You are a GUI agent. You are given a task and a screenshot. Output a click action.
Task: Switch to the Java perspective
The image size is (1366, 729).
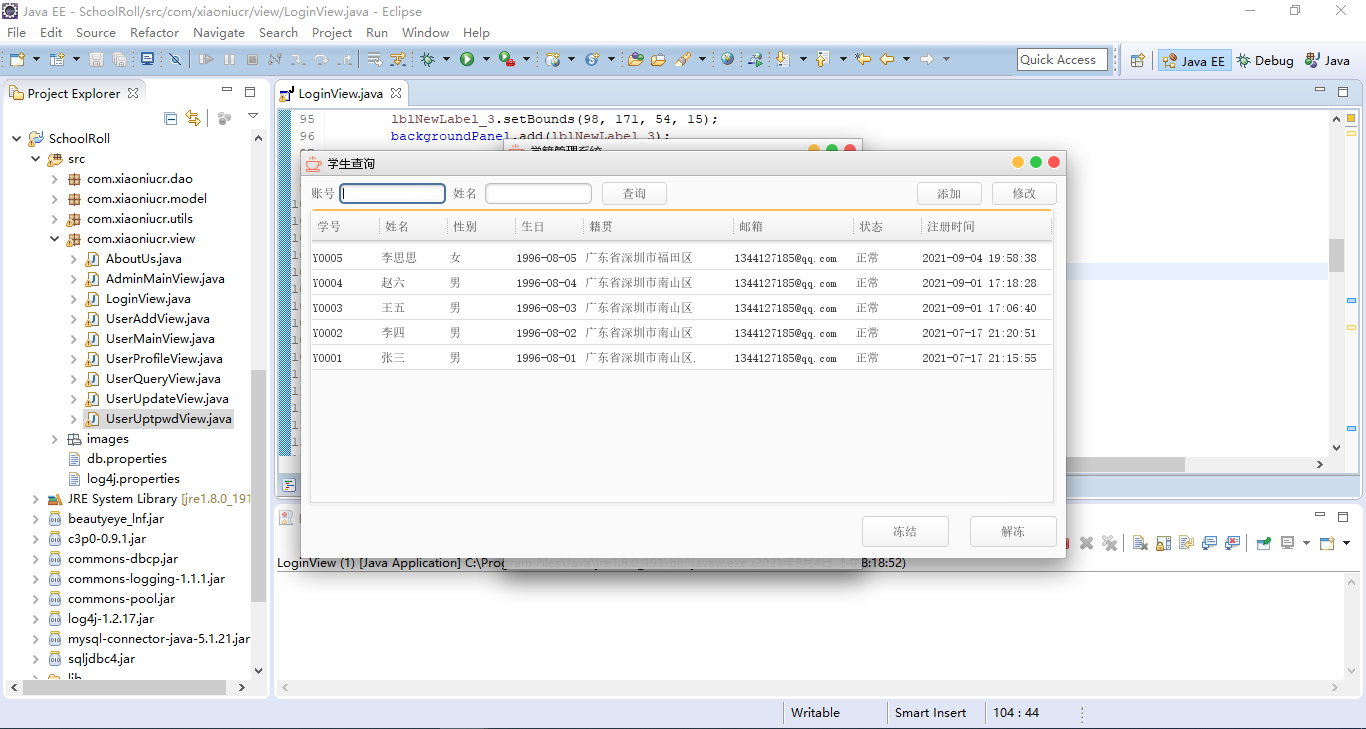[1327, 60]
